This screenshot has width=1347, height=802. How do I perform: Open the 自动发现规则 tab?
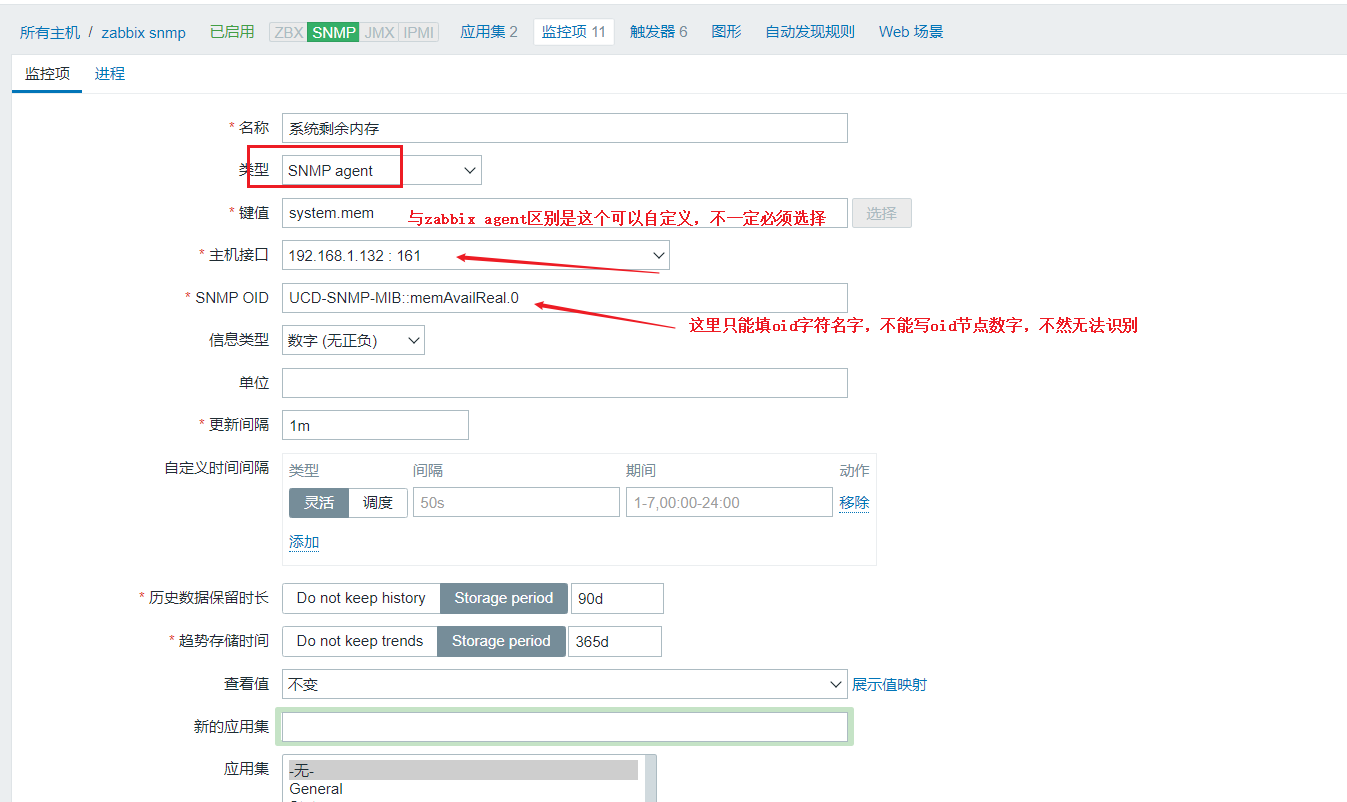click(810, 31)
